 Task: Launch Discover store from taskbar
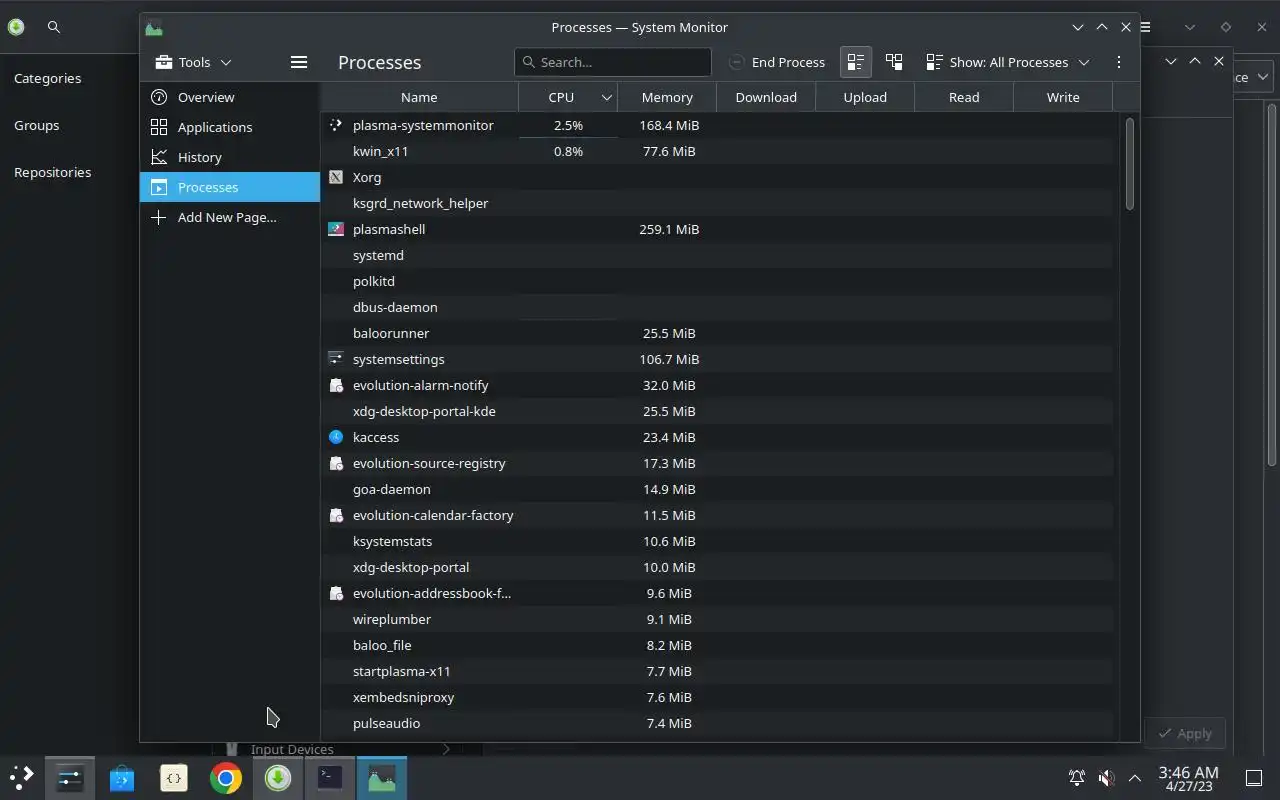pyautogui.click(x=122, y=777)
